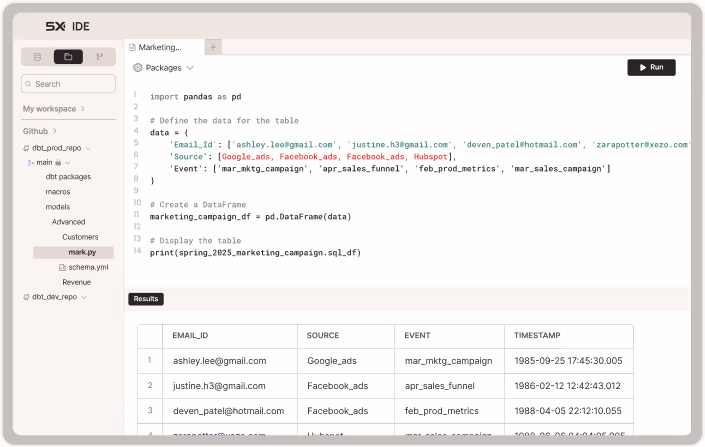The height and width of the screenshot is (447, 705).
Task: Click into the Search input field
Action: tap(68, 84)
